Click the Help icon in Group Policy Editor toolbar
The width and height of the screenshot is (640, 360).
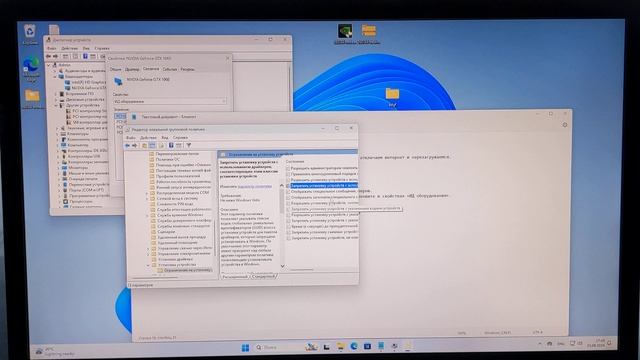171,145
